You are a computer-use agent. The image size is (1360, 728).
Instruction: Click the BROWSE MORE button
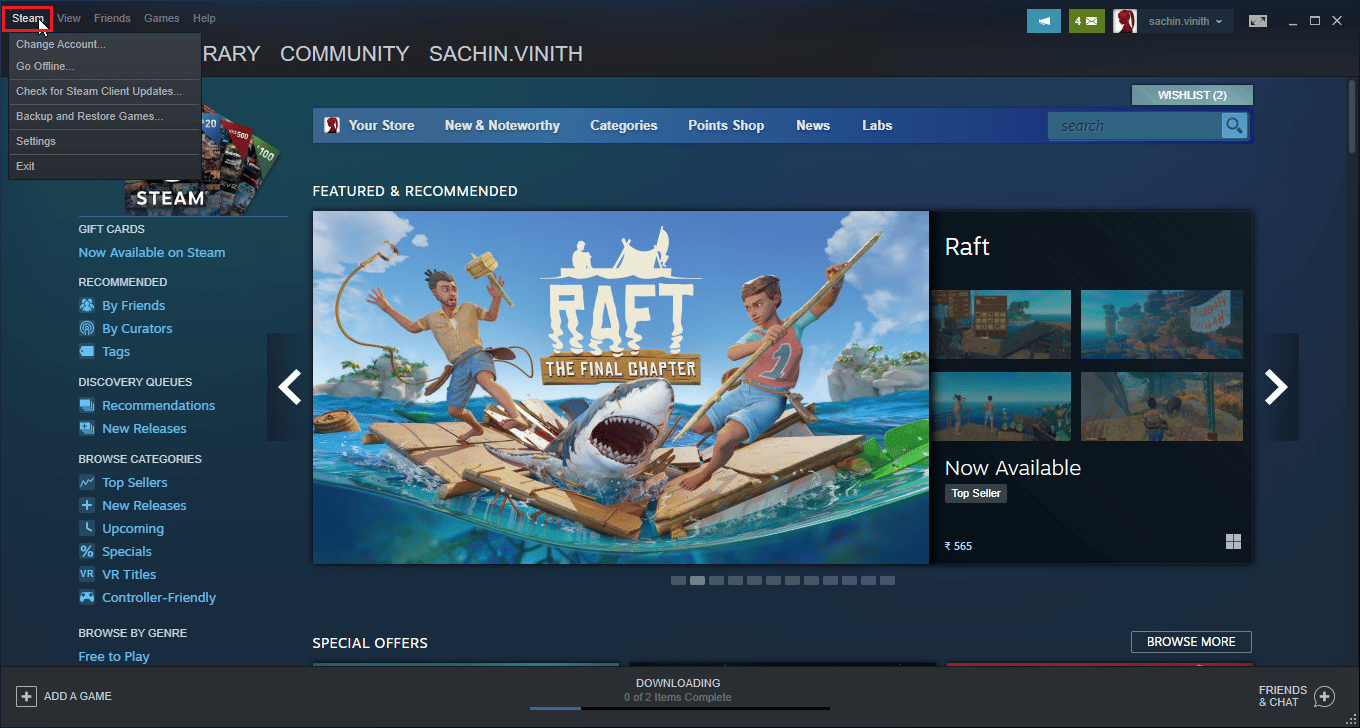point(1191,642)
